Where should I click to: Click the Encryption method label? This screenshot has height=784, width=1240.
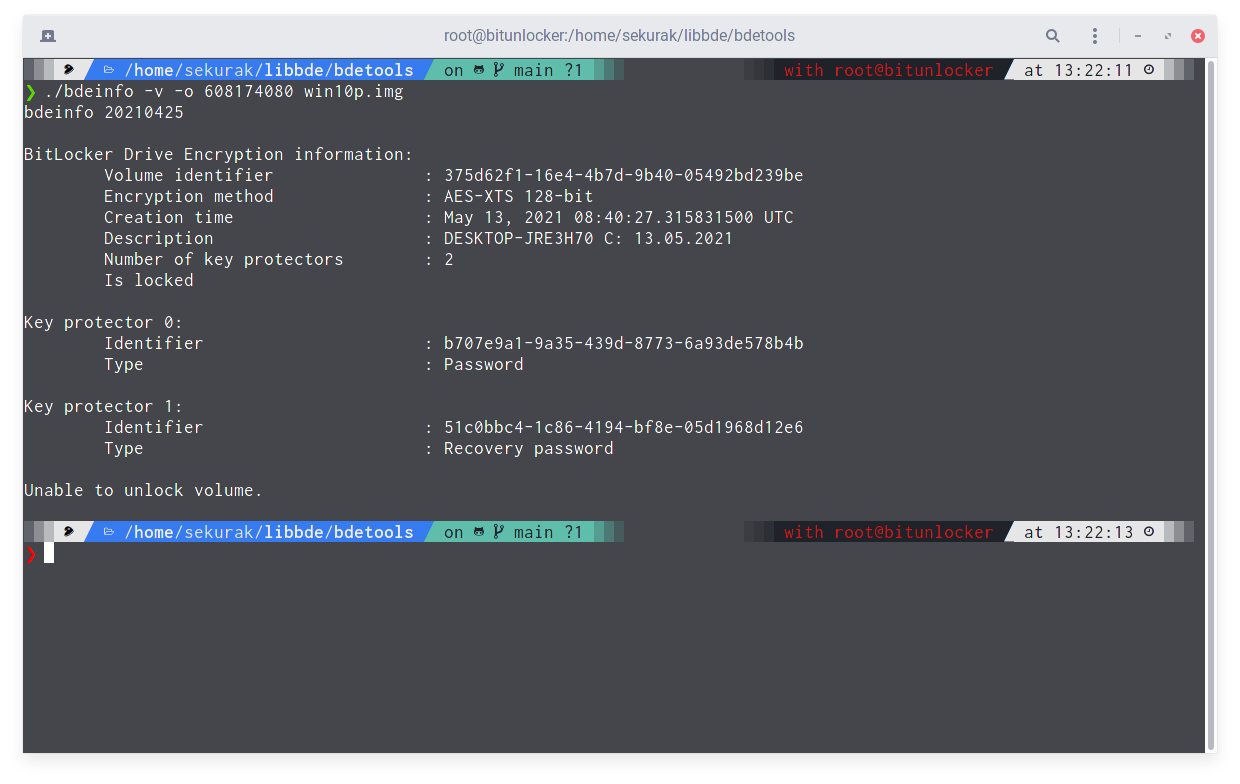coord(189,196)
